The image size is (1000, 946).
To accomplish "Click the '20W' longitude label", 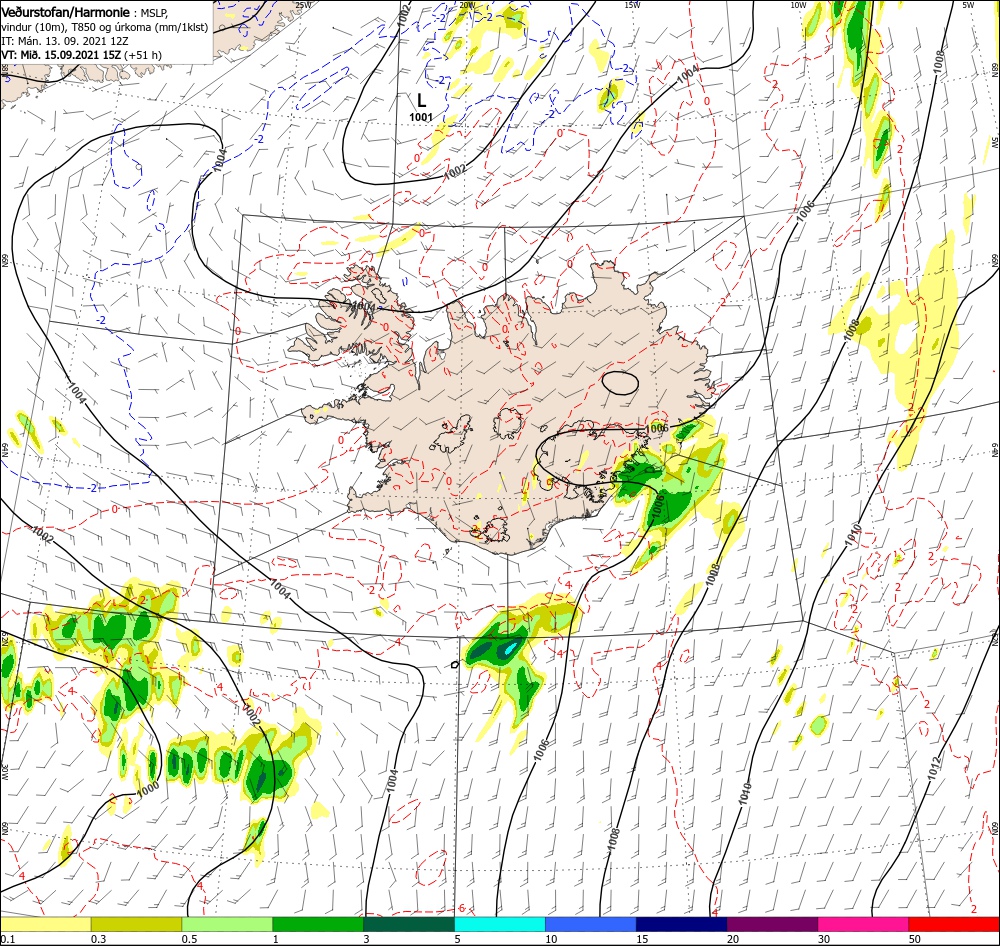I will [x=467, y=5].
